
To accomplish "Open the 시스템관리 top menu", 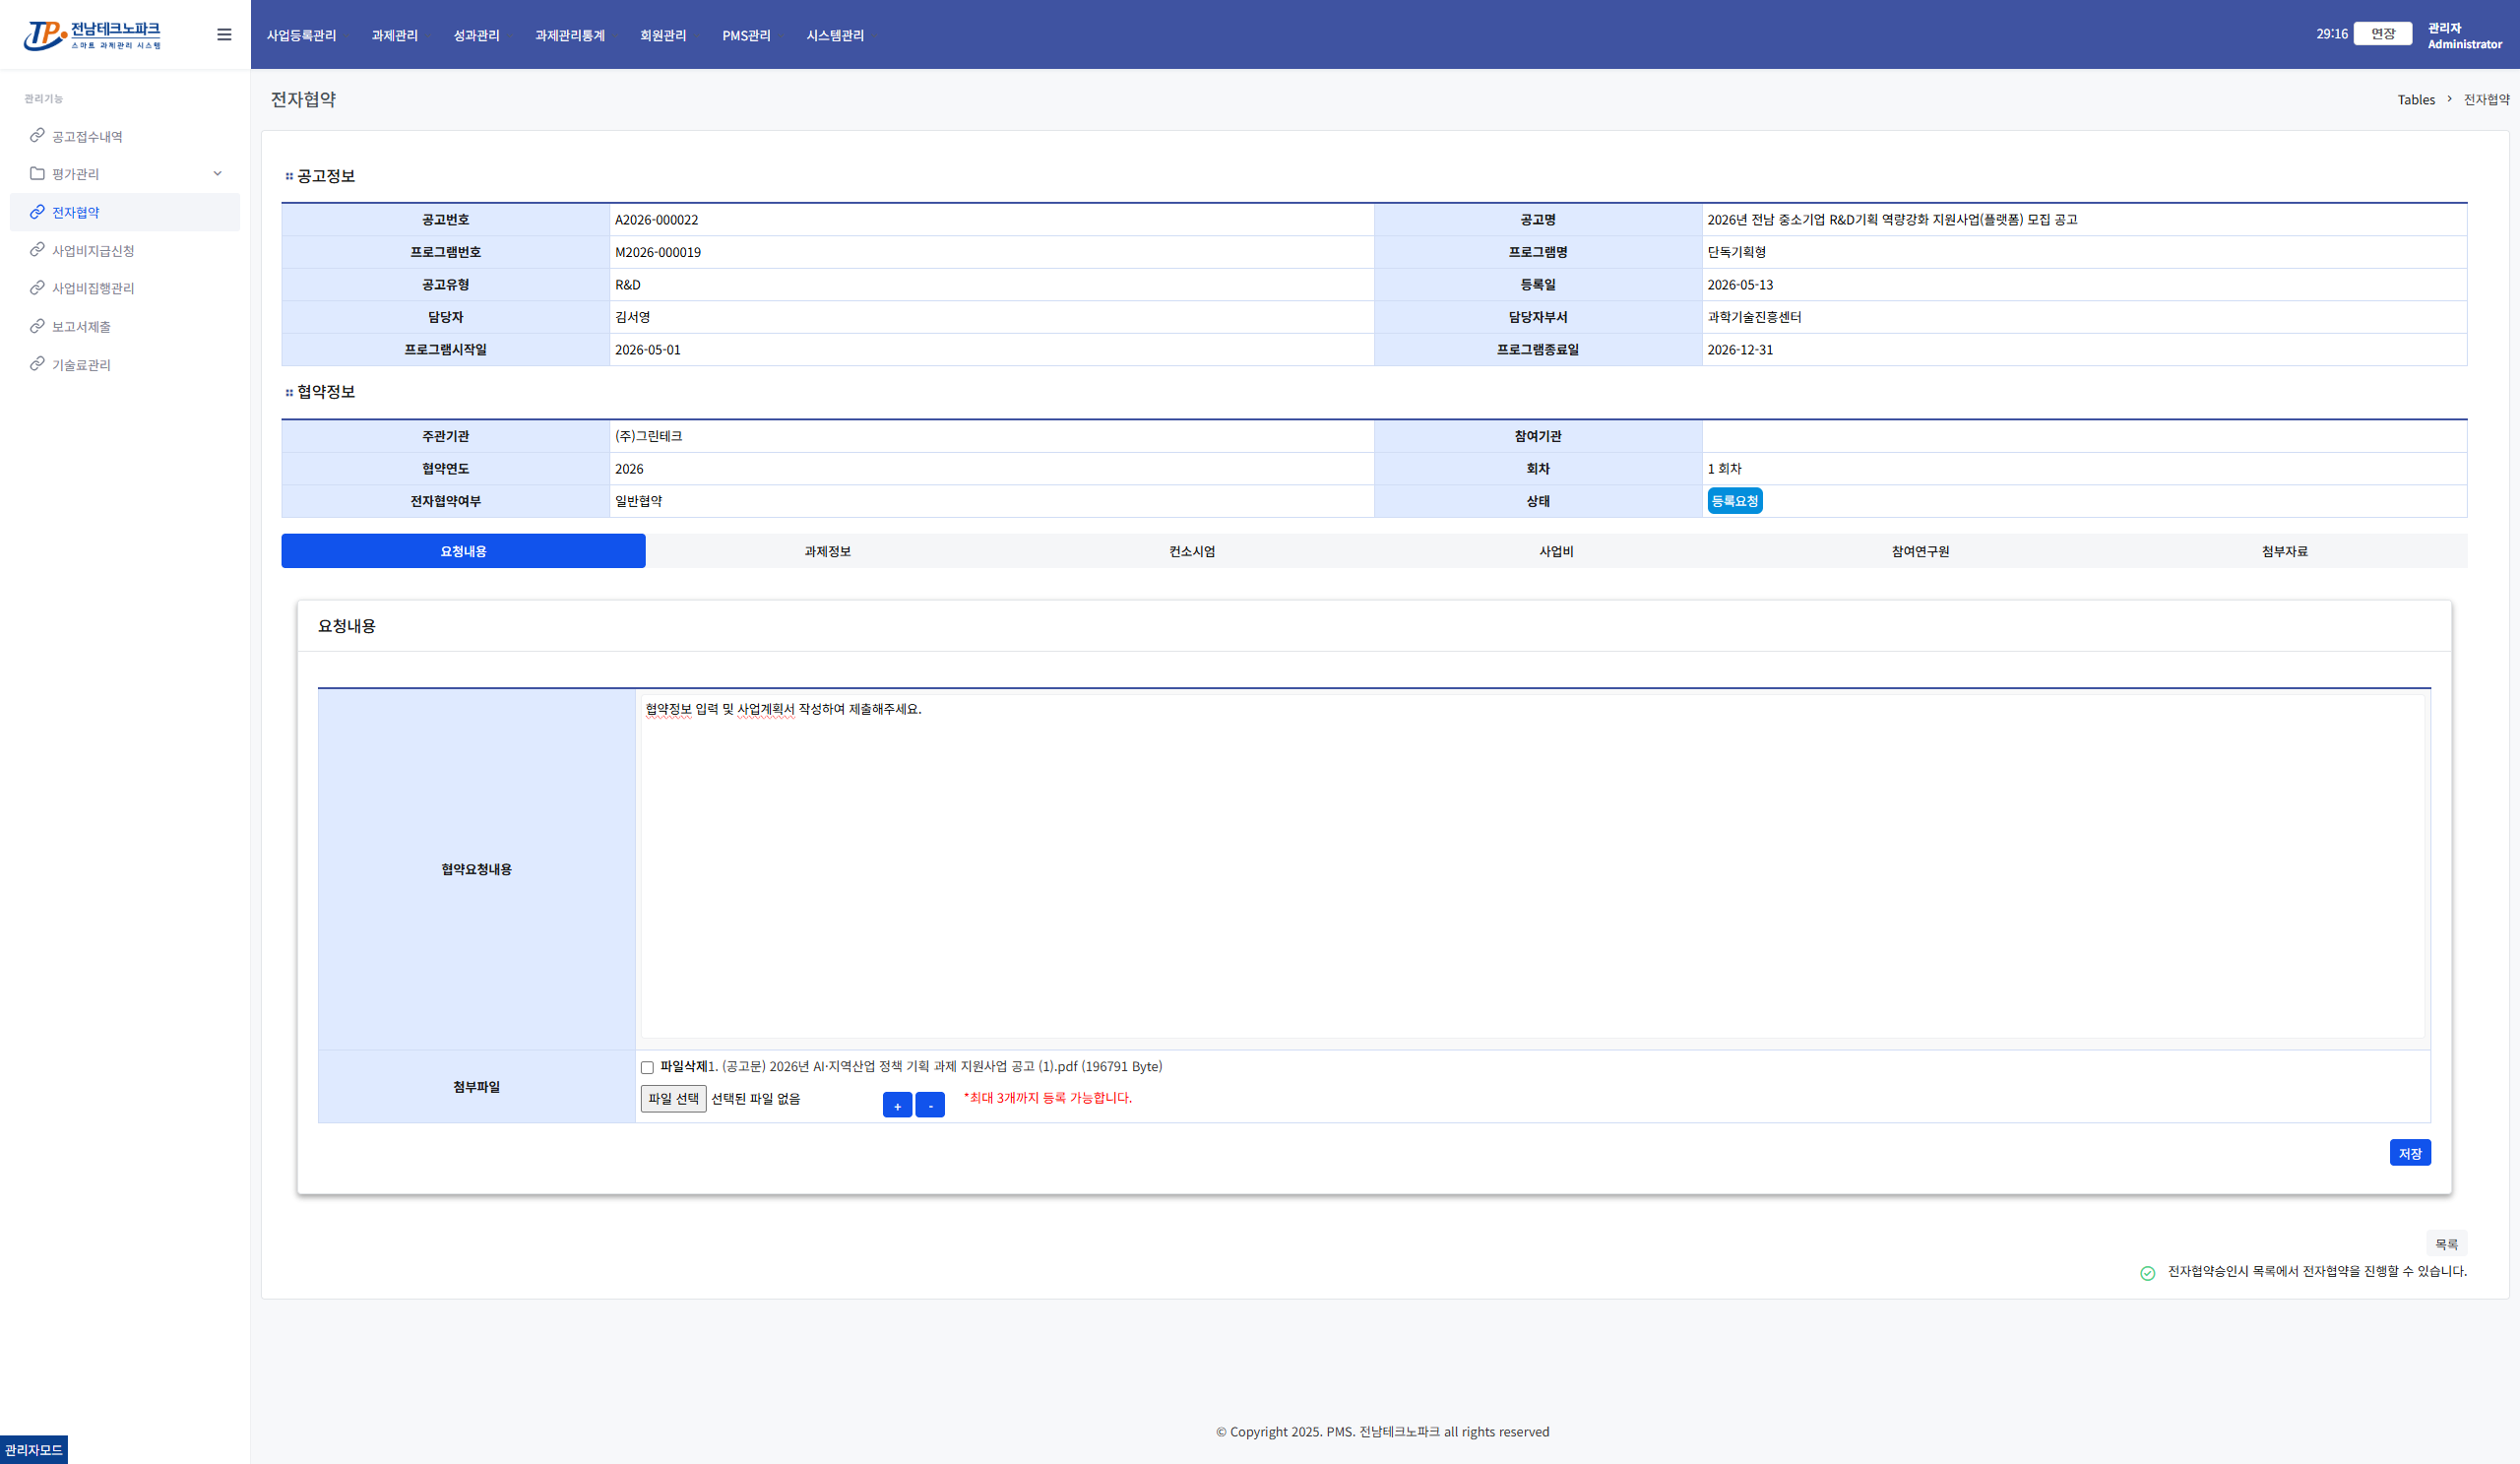I will click(x=835, y=35).
